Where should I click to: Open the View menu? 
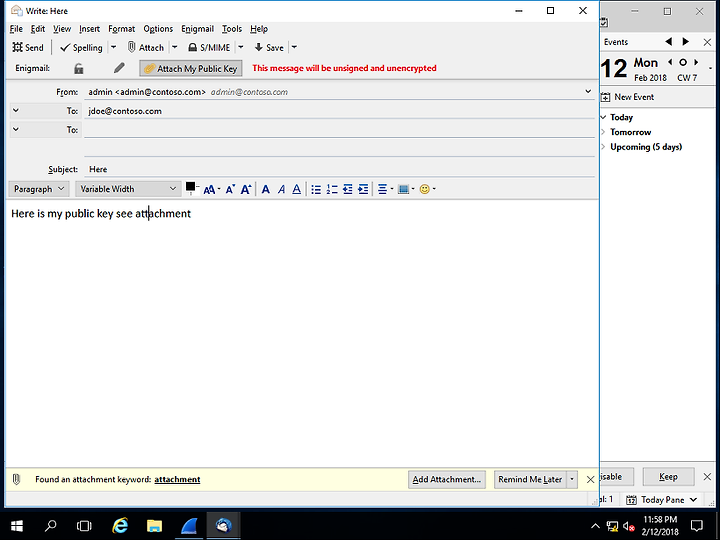click(x=62, y=29)
